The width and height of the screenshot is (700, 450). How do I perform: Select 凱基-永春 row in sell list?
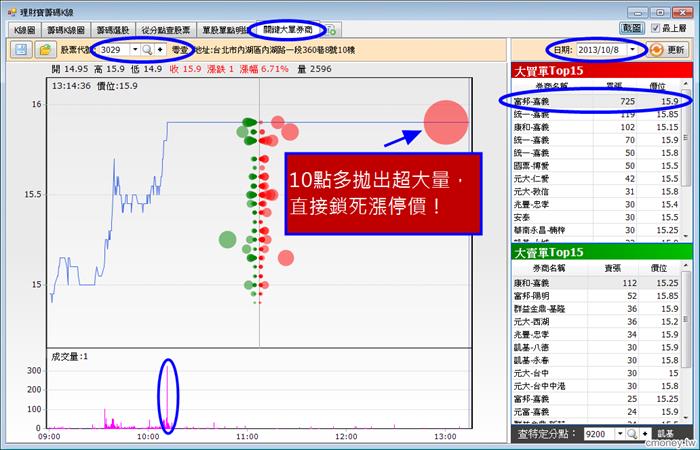[596, 360]
